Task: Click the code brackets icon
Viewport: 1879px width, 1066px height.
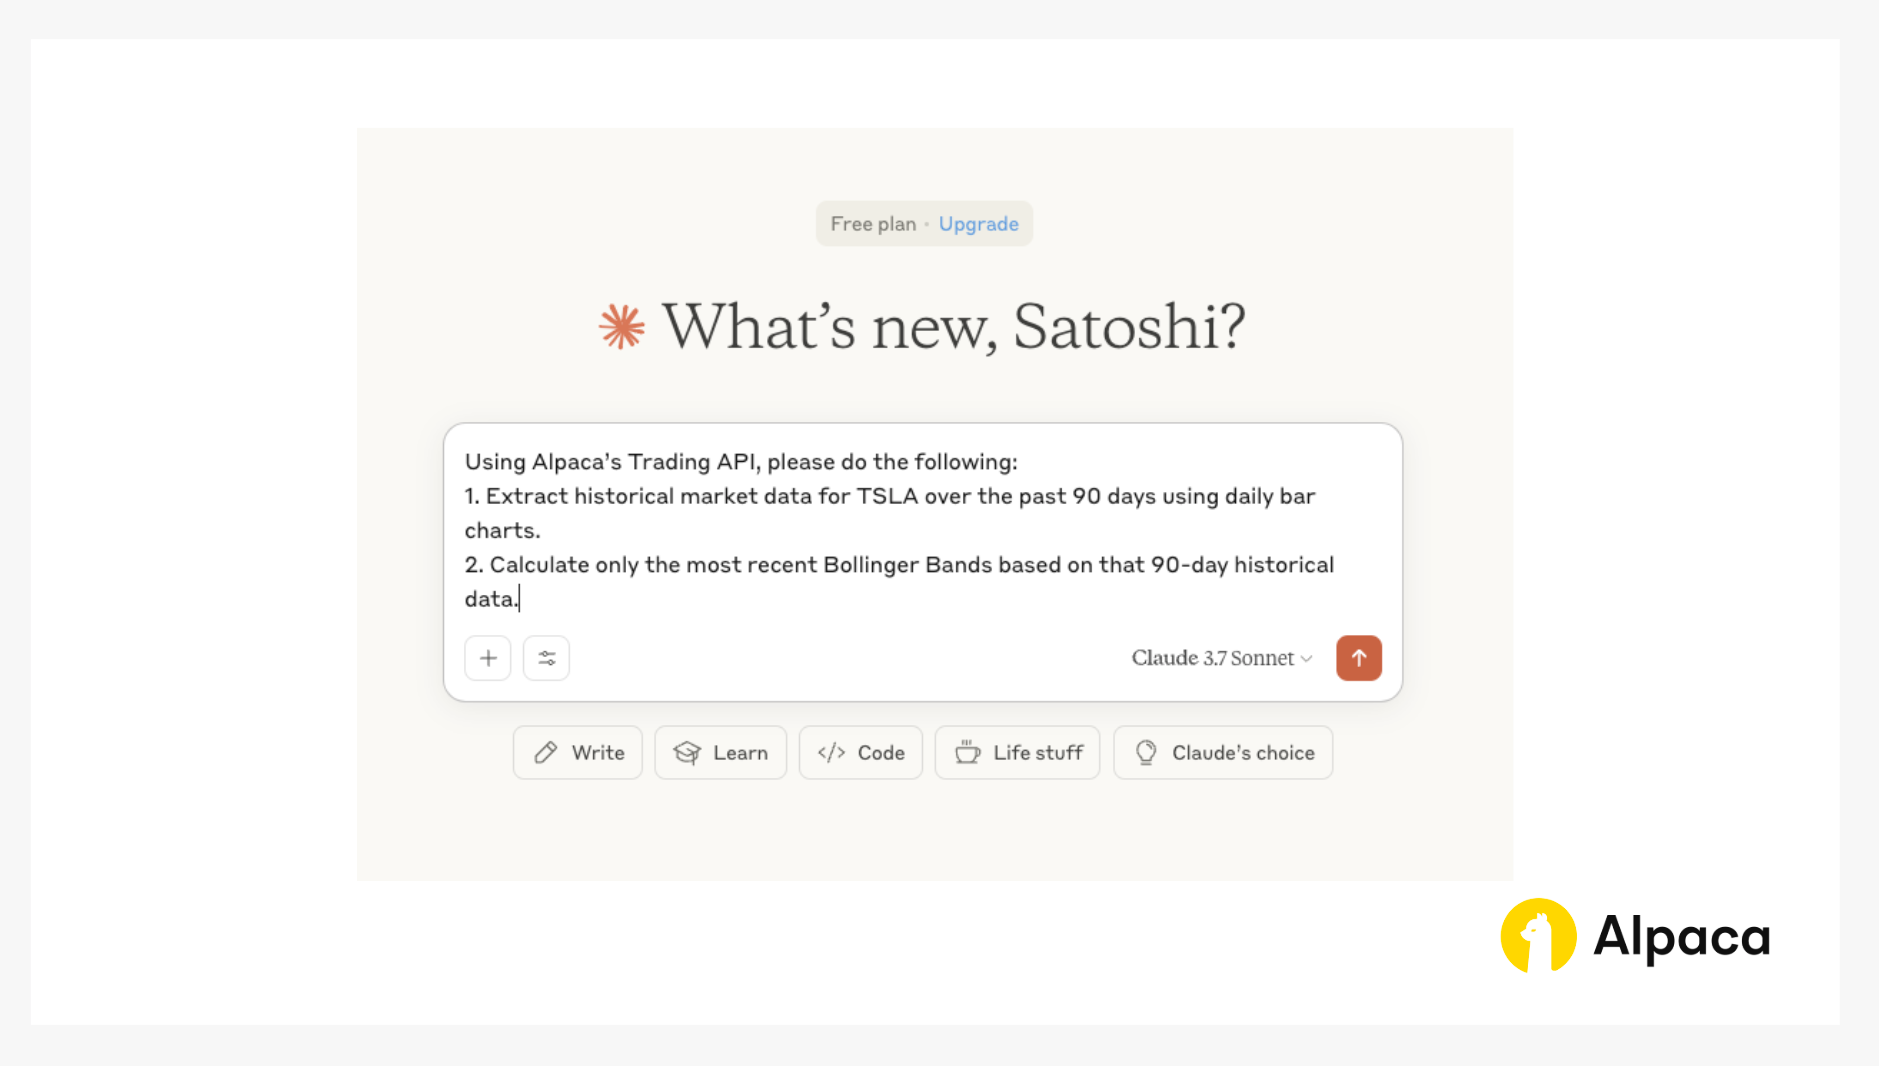Action: [831, 753]
